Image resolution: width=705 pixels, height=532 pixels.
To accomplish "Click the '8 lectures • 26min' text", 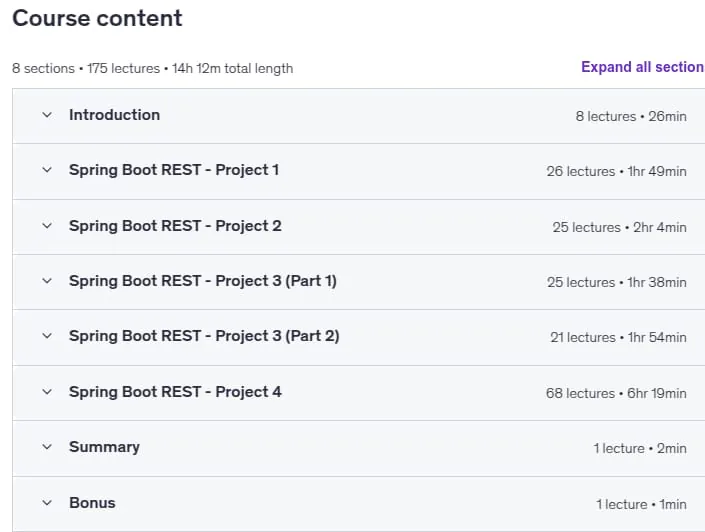I will (x=631, y=116).
